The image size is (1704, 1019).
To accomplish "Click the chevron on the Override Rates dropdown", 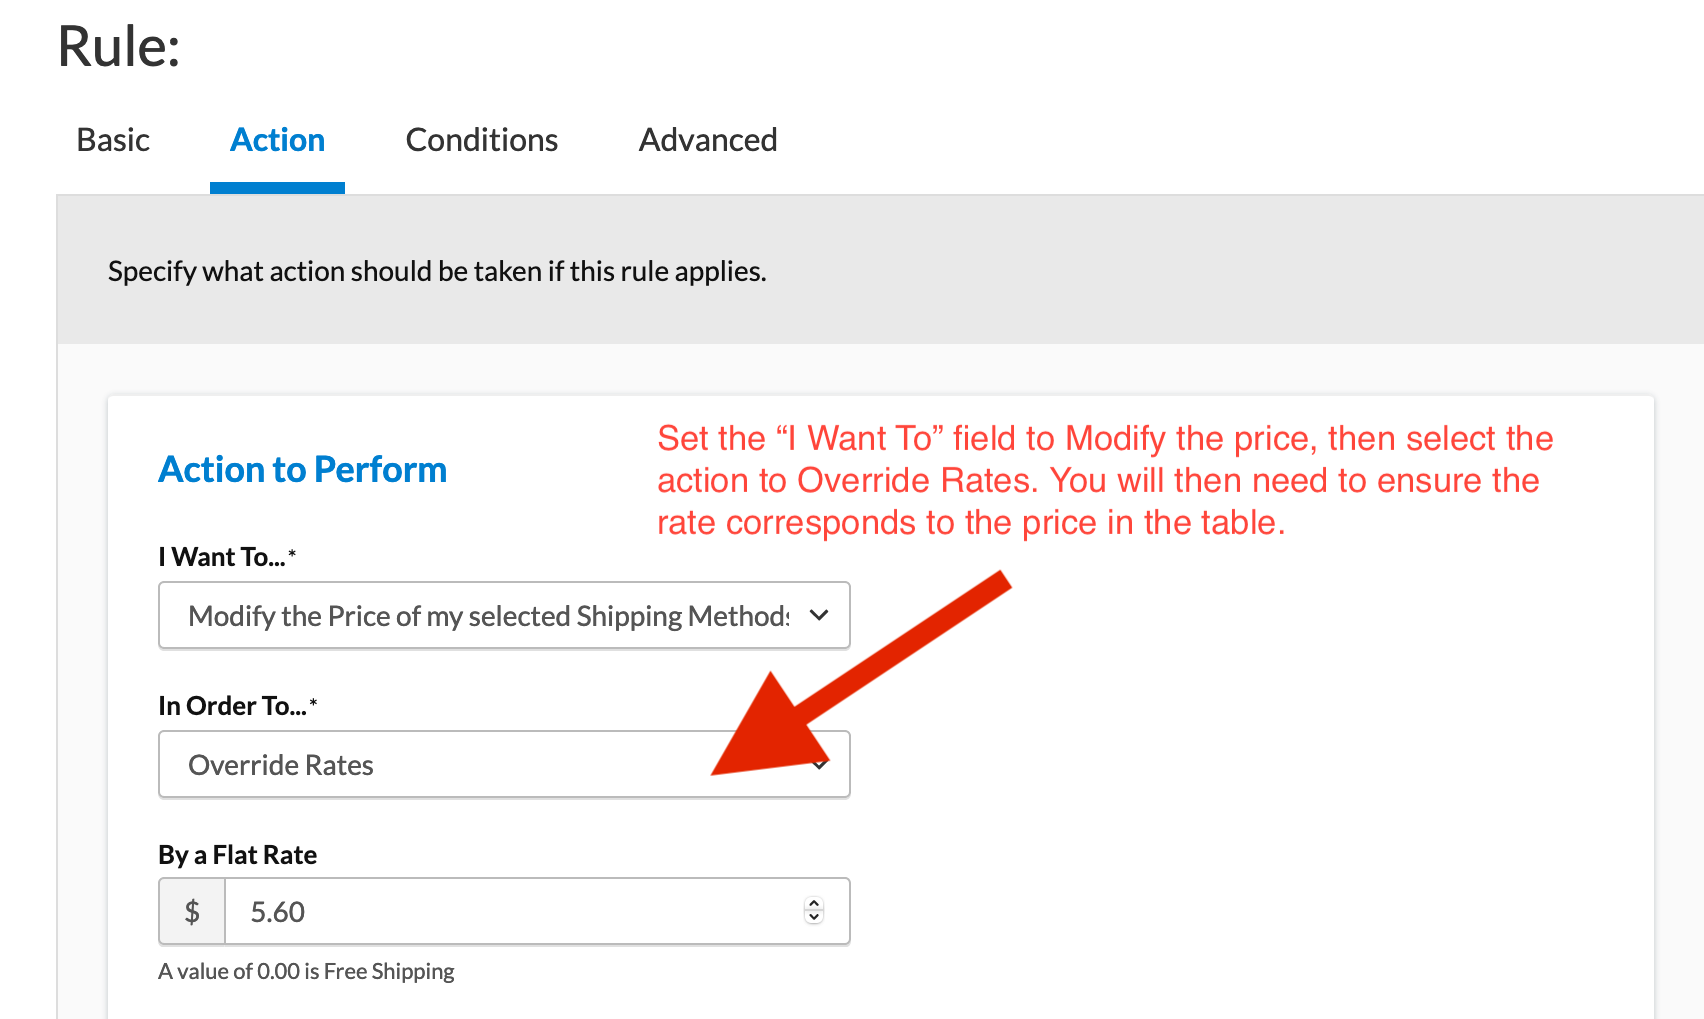I will coord(821,764).
